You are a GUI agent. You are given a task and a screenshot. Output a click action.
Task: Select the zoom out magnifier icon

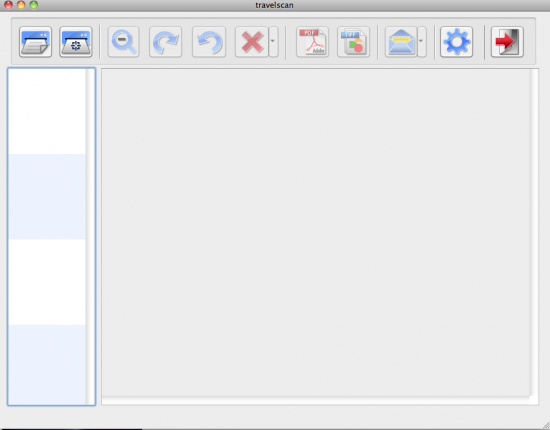coord(123,42)
